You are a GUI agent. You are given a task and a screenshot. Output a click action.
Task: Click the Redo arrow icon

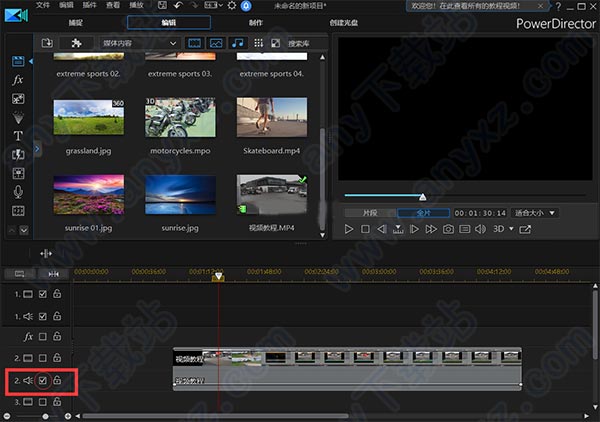(194, 5)
